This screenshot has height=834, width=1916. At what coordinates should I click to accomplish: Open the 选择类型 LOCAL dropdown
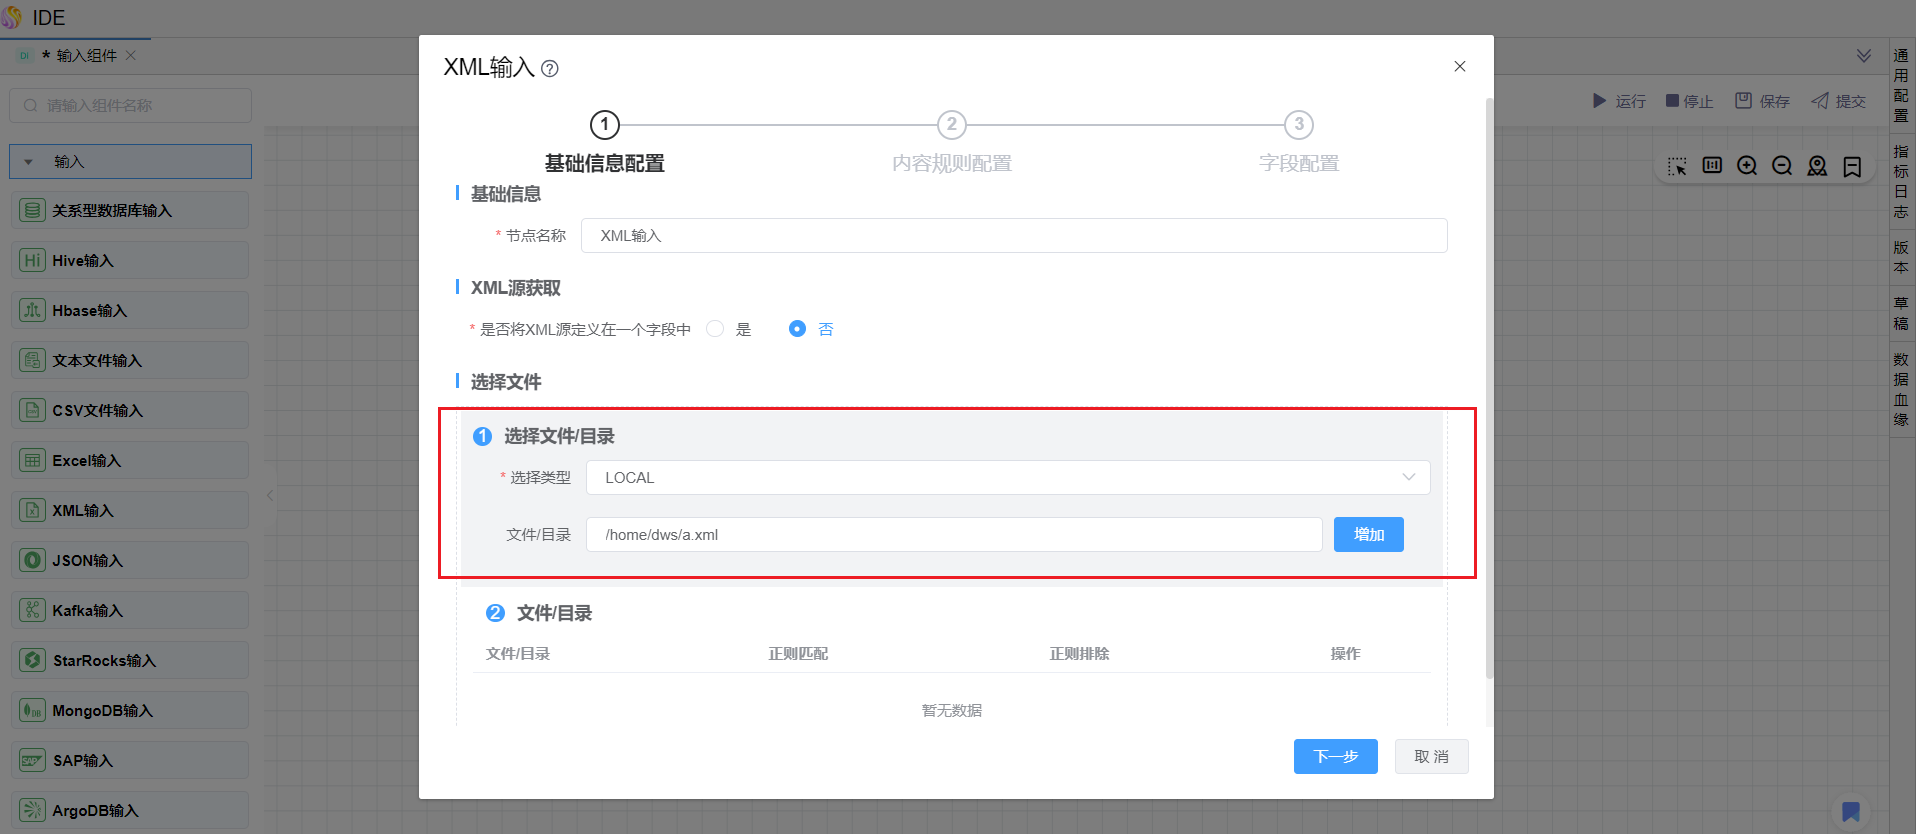click(x=1007, y=478)
